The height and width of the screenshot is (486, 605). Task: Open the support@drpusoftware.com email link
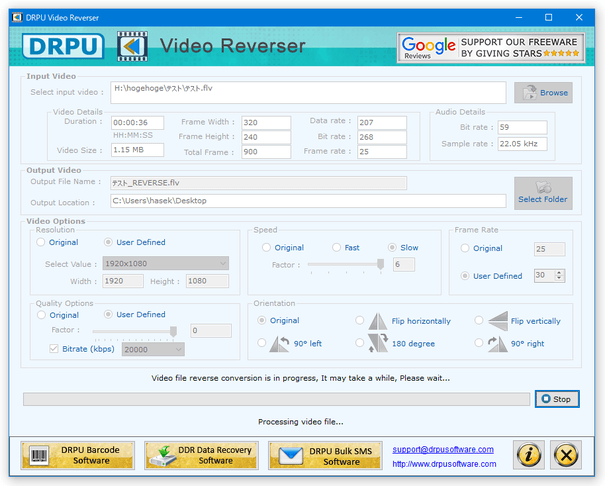click(x=443, y=449)
